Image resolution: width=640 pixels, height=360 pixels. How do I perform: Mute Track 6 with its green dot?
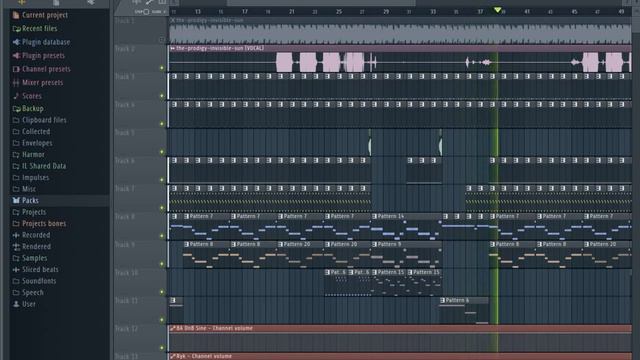click(x=162, y=180)
